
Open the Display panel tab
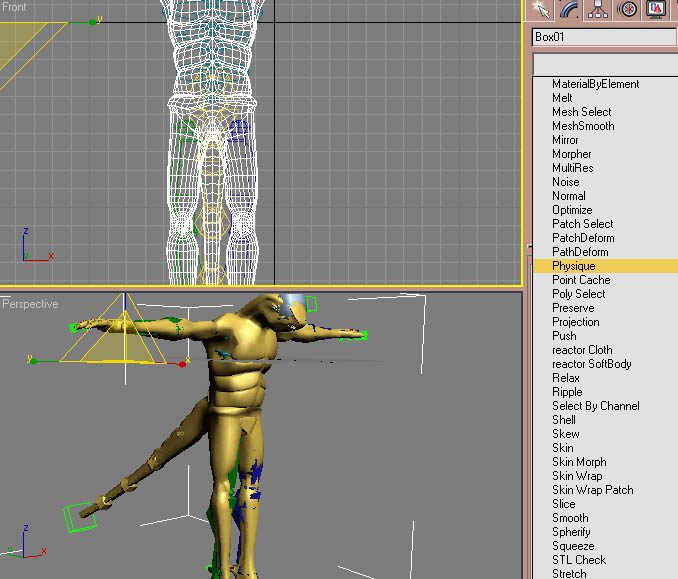656,10
